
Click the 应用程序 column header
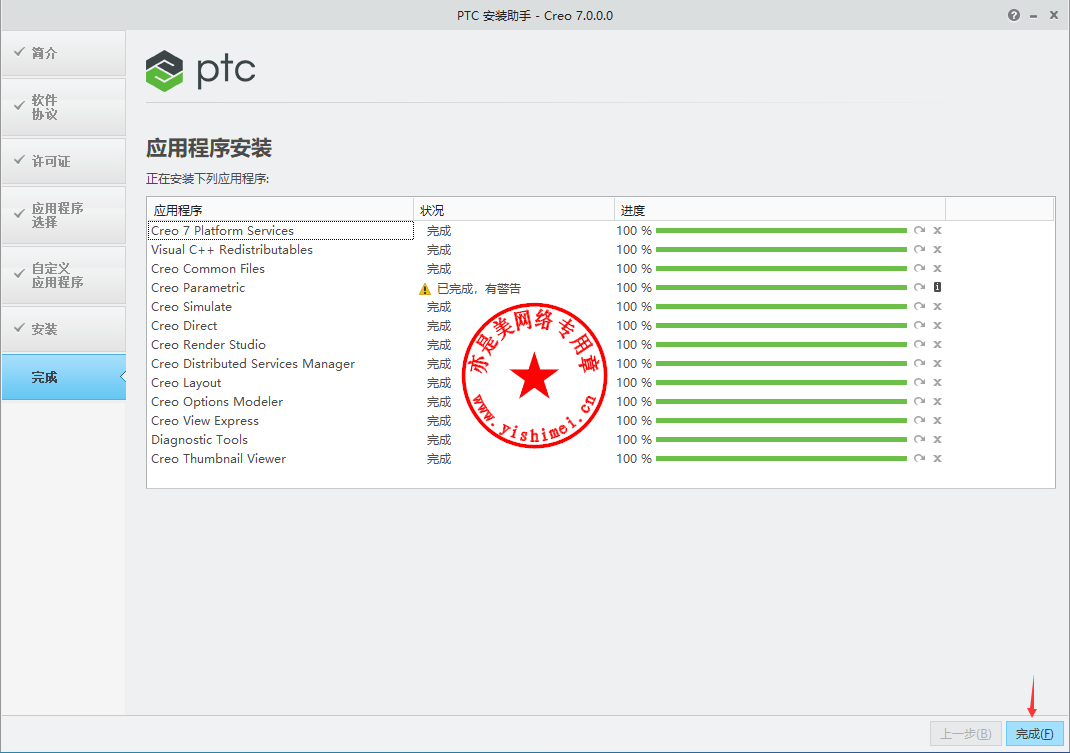[x=279, y=210]
